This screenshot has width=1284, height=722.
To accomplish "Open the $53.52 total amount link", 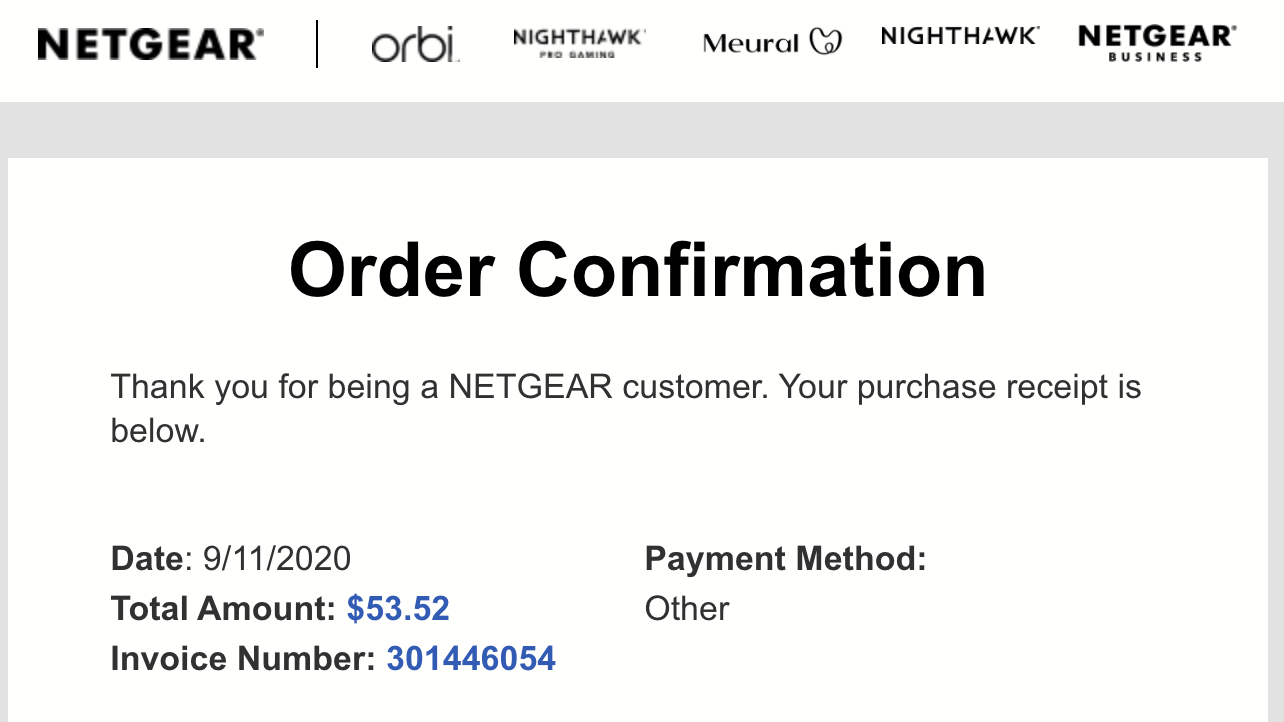I will point(398,608).
